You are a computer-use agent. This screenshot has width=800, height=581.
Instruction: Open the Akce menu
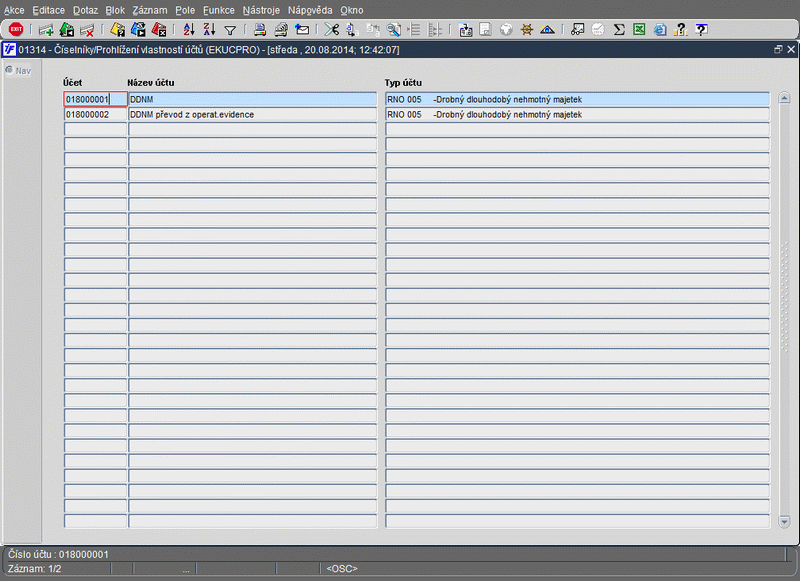tap(14, 10)
